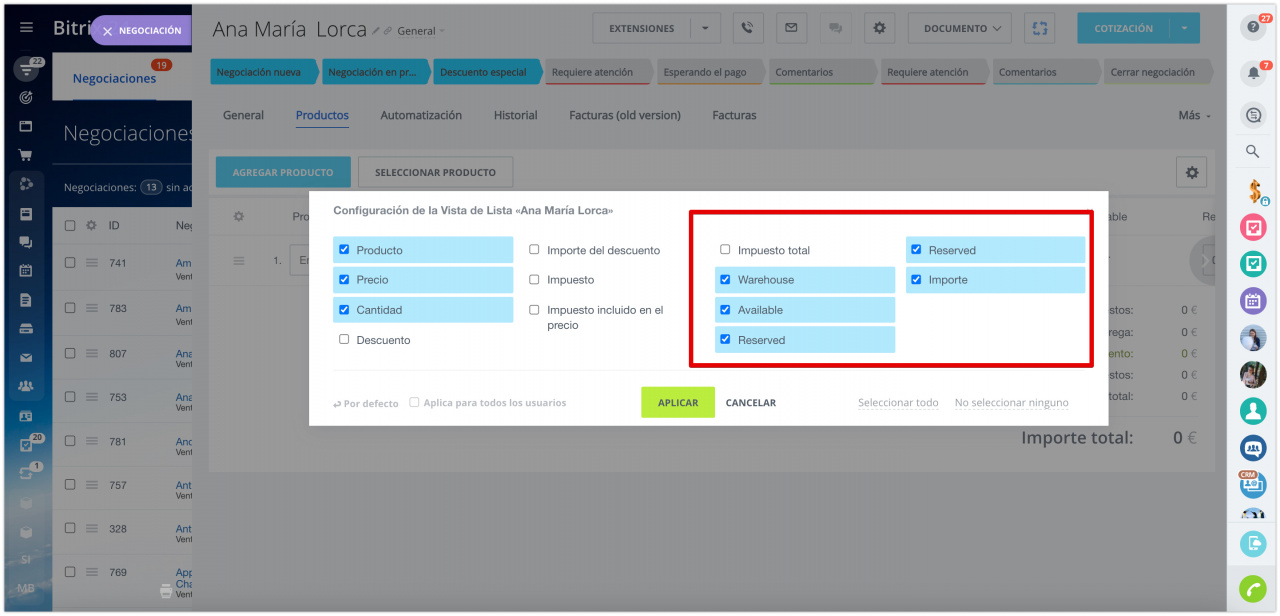Select the Descuento especial stage
This screenshot has width=1280, height=616.
coord(486,72)
